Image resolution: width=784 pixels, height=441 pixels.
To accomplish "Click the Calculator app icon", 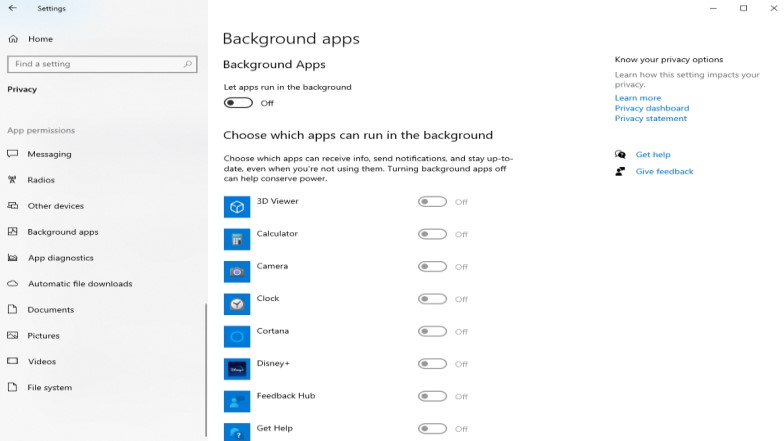I will pyautogui.click(x=236, y=239).
